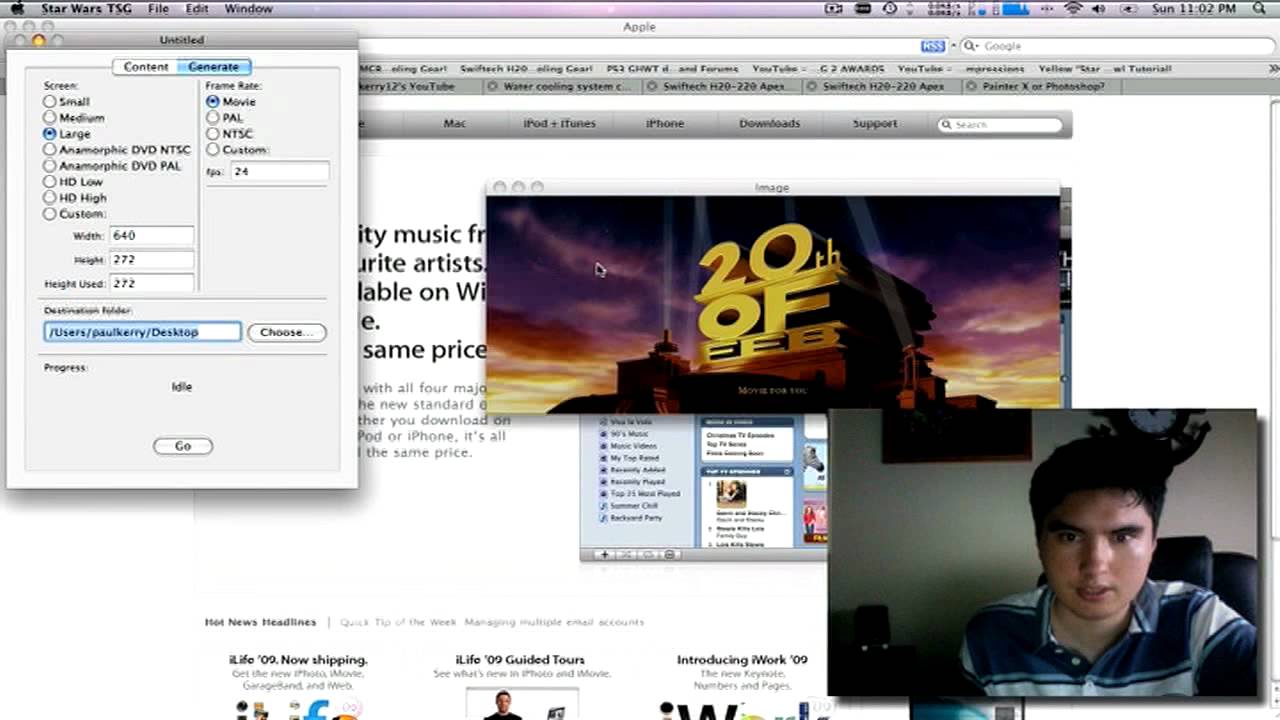
Task: Open iLife '09 Guided Tours promo
Action: pos(520,660)
